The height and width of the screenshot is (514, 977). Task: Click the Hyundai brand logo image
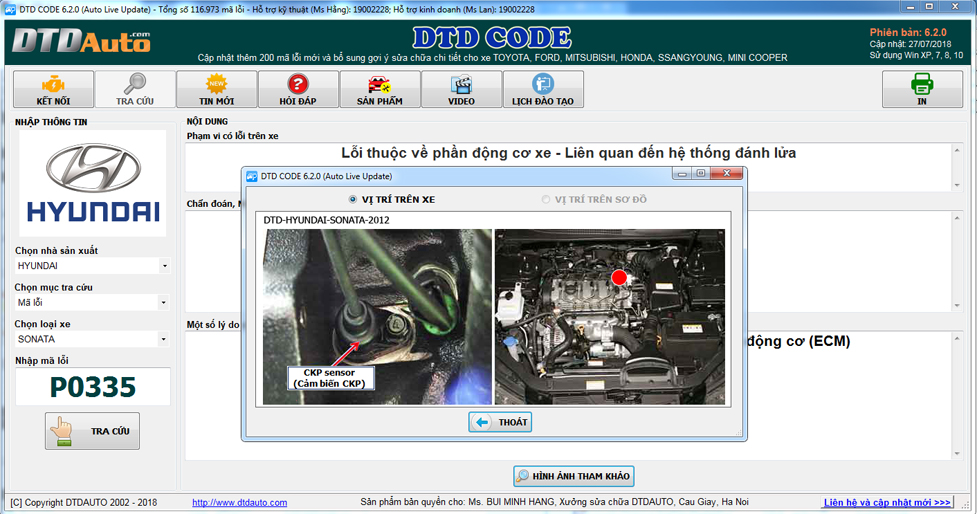point(93,183)
